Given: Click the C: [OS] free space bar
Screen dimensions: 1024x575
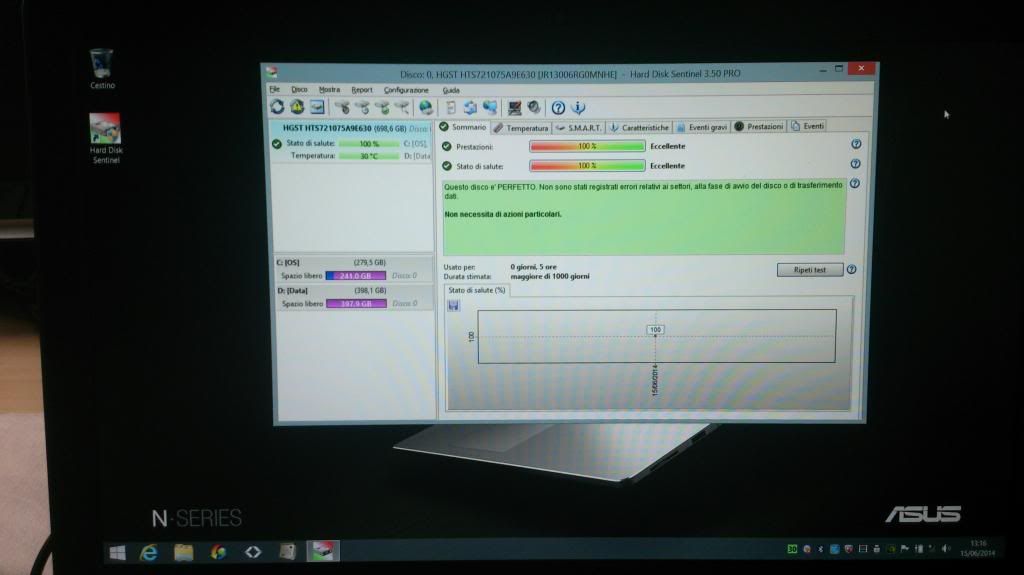Looking at the screenshot, I should pos(356,275).
